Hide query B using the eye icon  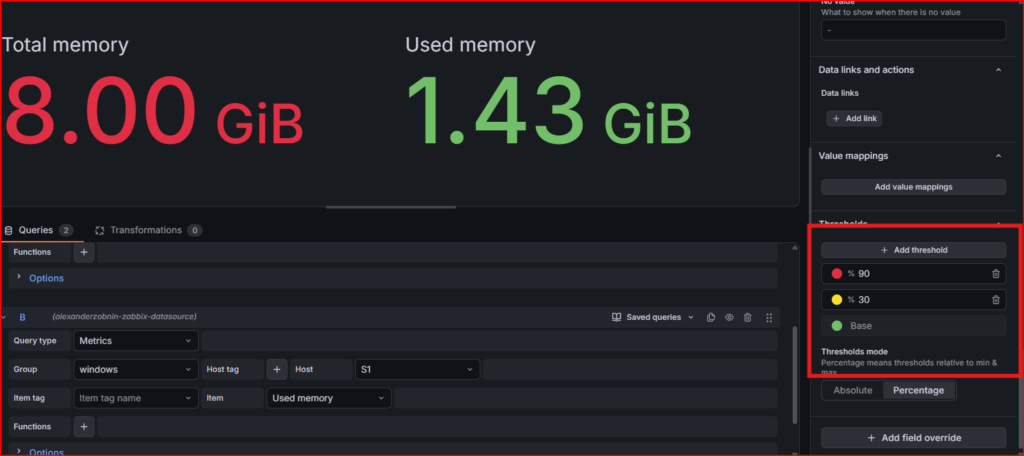coord(729,318)
